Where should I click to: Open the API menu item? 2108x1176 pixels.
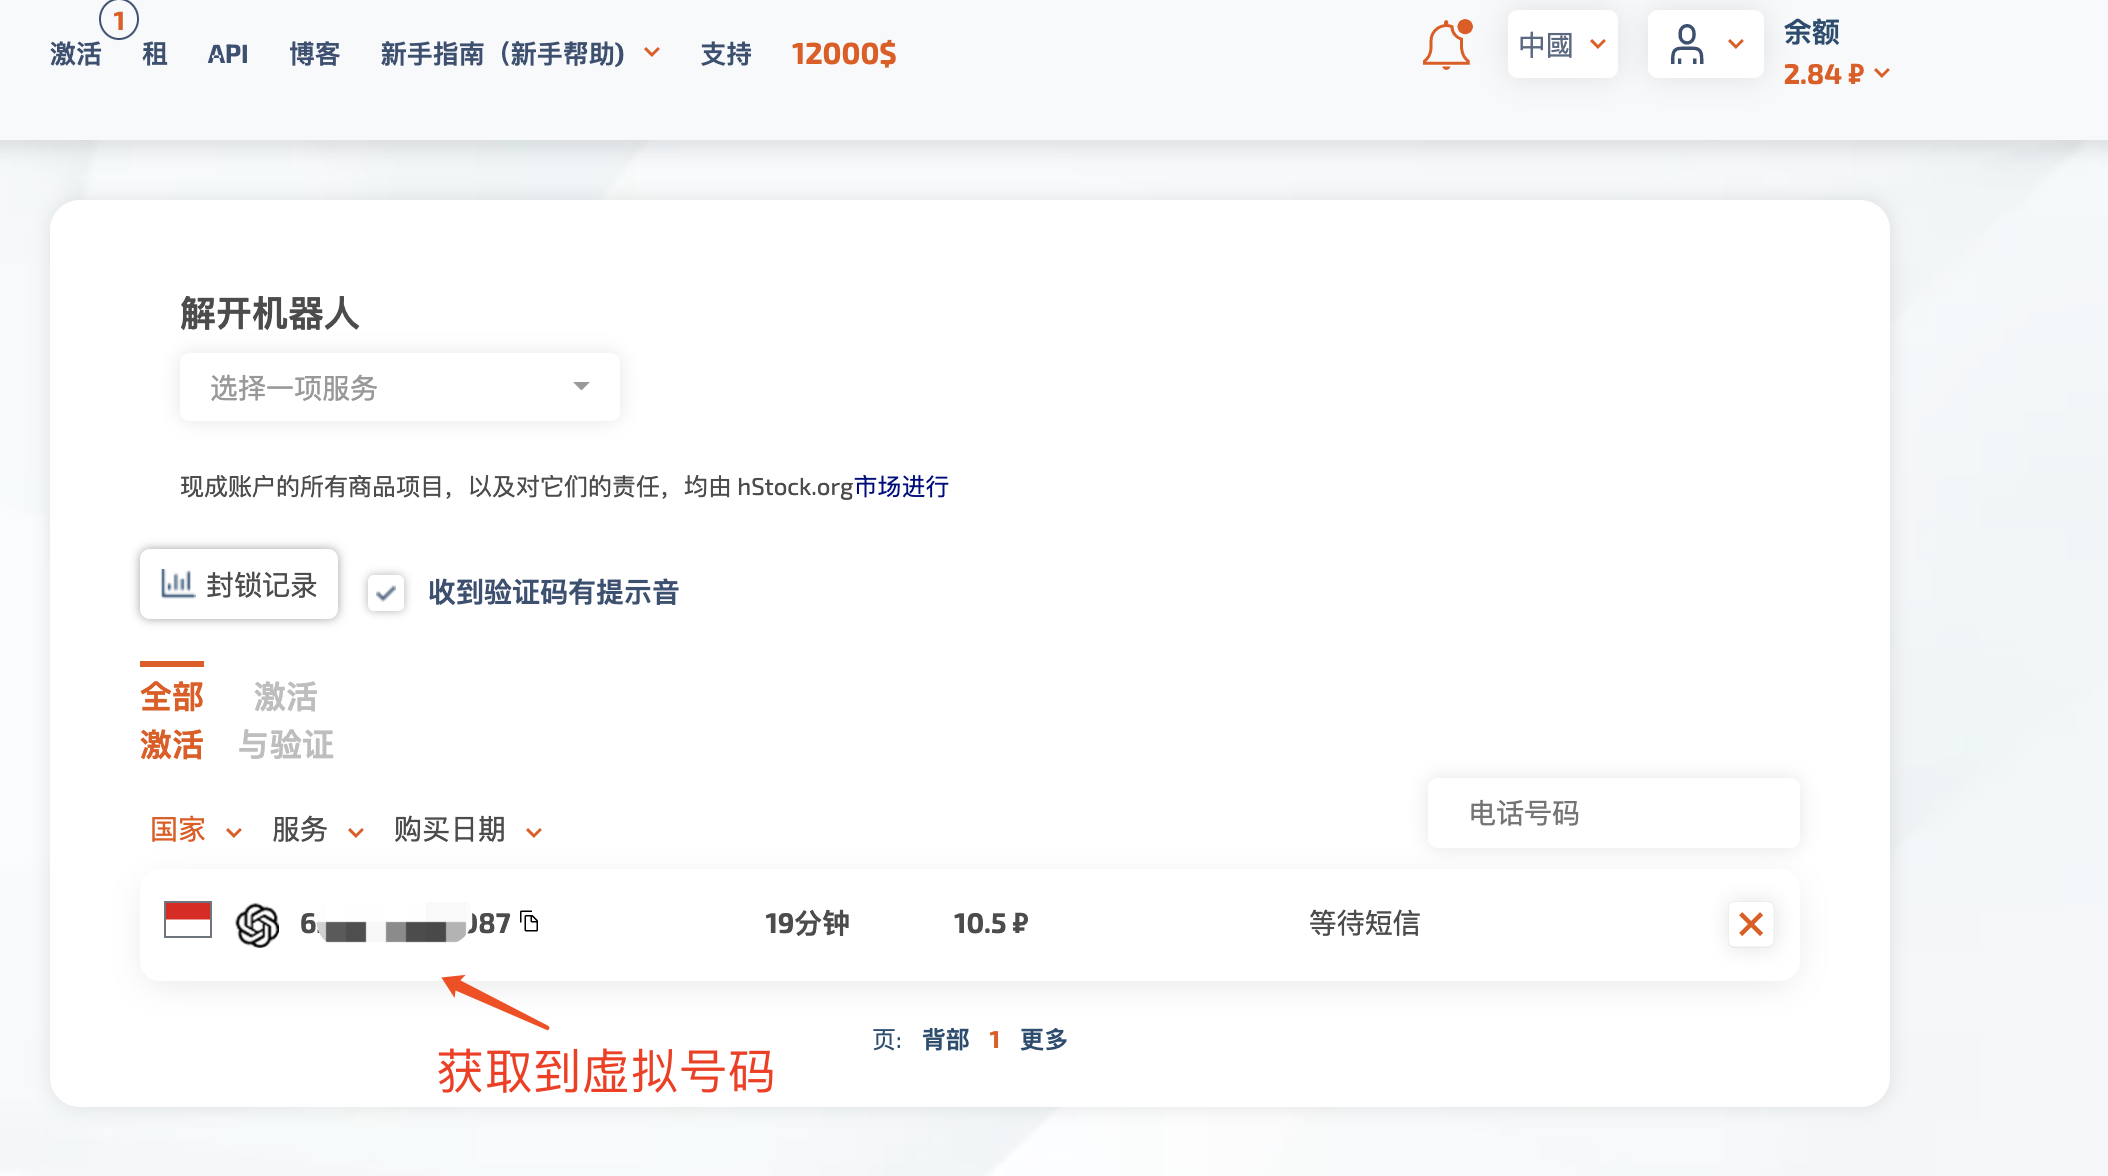tap(227, 54)
